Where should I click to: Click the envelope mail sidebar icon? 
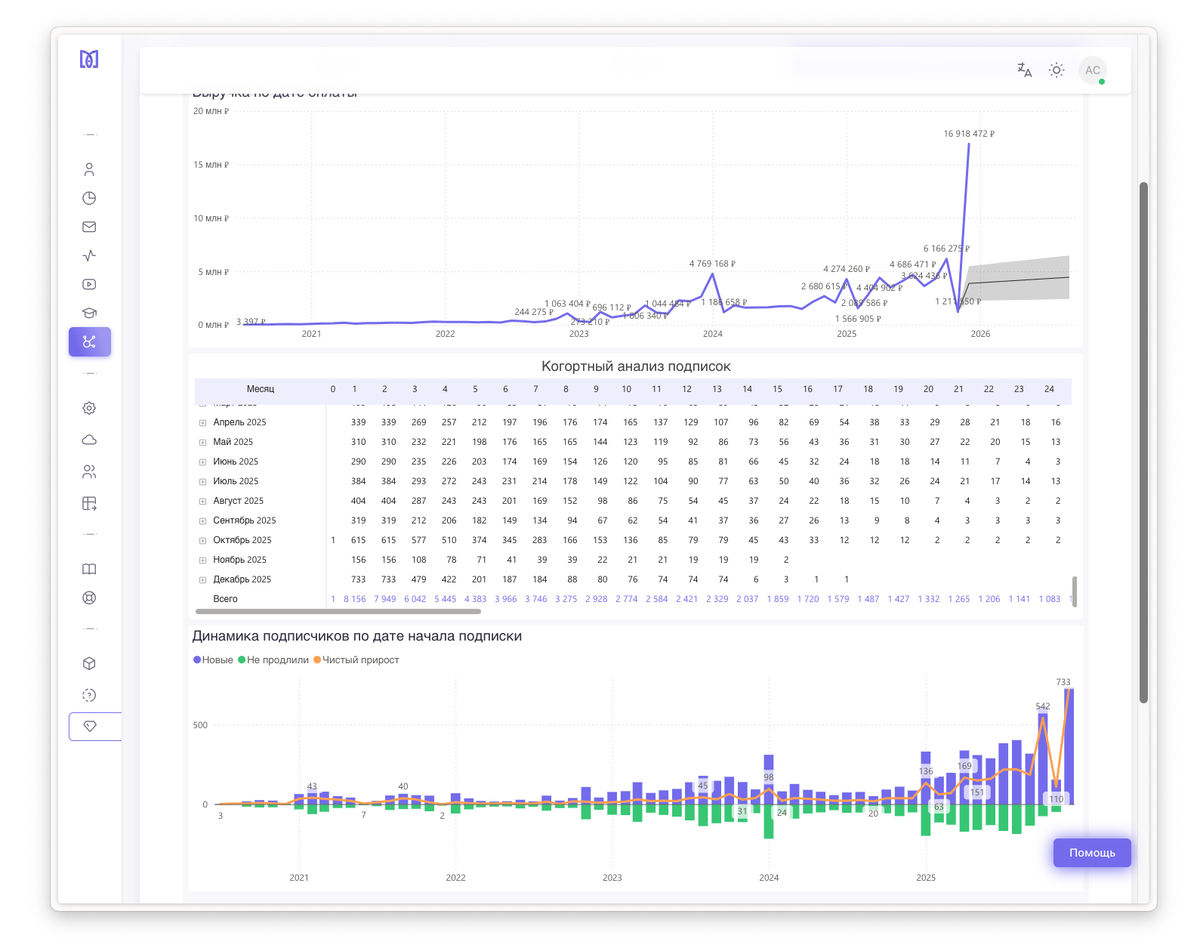pyautogui.click(x=89, y=227)
